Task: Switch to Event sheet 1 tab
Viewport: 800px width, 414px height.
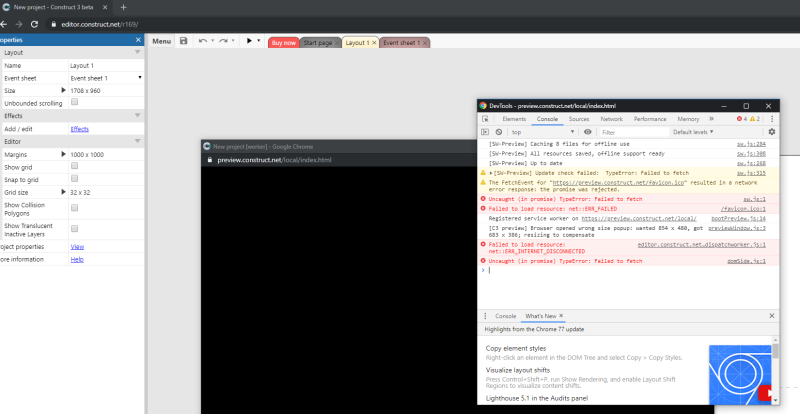Action: tap(402, 43)
